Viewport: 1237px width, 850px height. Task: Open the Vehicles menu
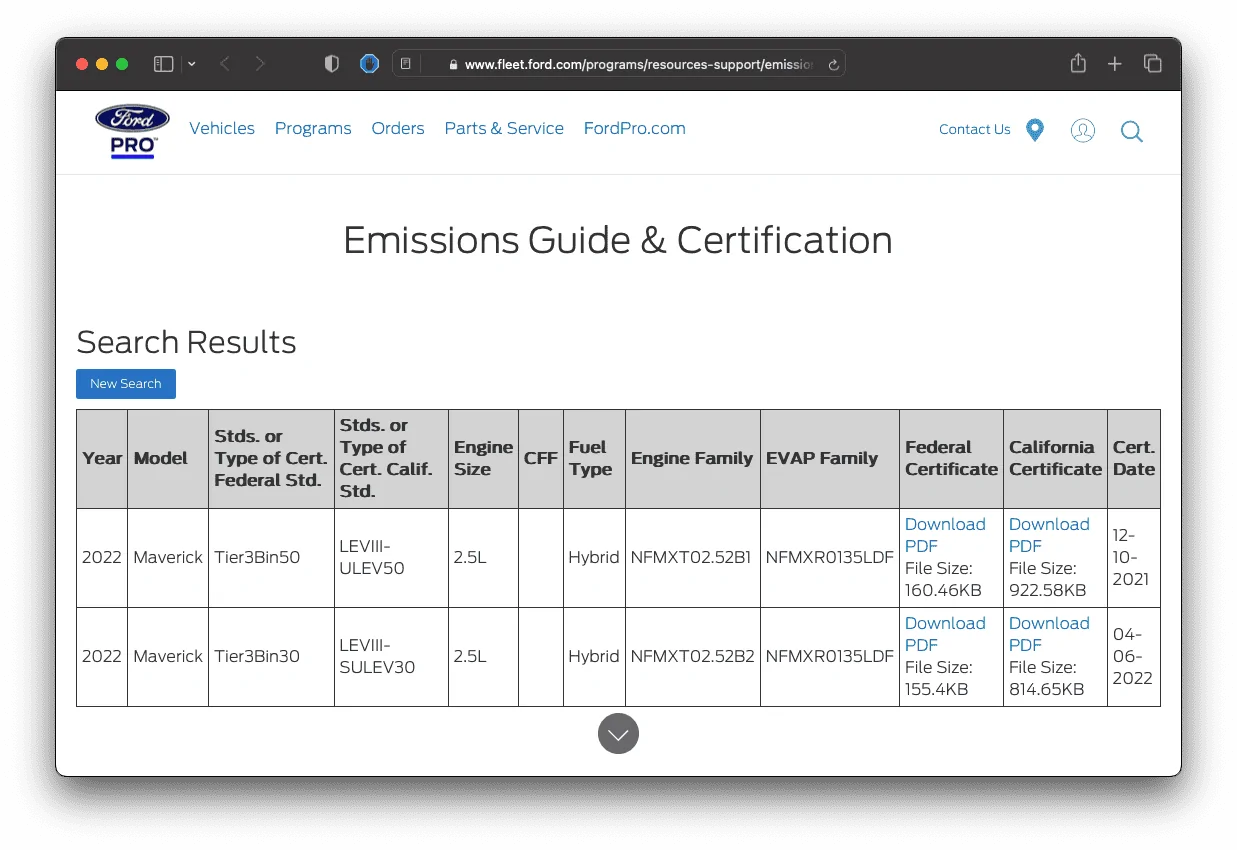pos(222,128)
